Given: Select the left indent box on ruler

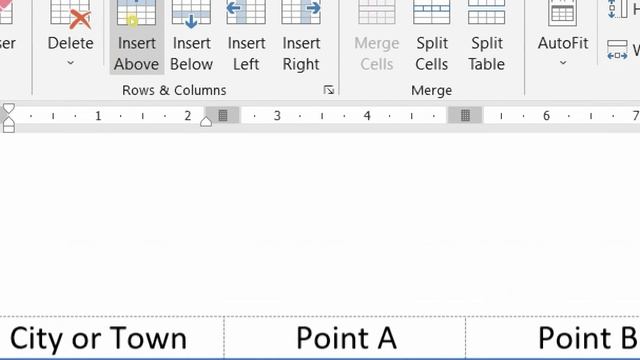Looking at the screenshot, I should tap(9, 129).
